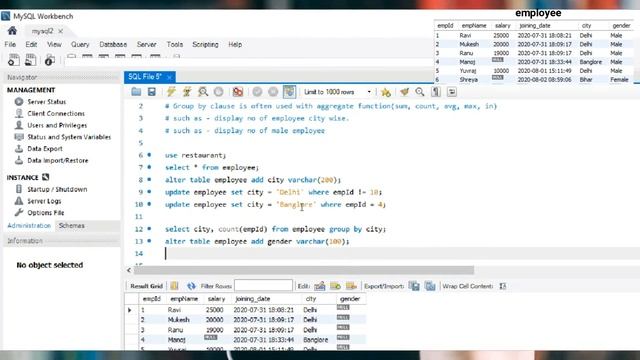
Task: Commit the current transaction
Action: tap(257, 92)
